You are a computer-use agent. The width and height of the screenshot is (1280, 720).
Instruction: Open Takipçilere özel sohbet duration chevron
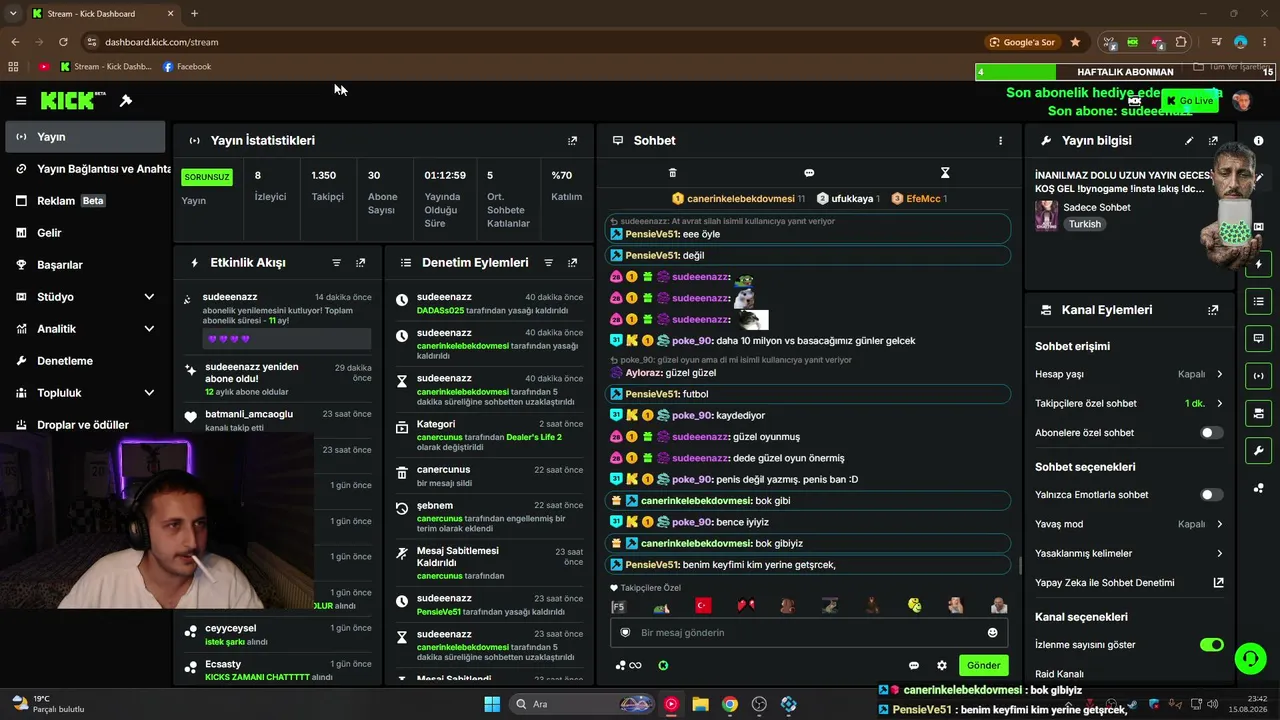tap(1219, 404)
